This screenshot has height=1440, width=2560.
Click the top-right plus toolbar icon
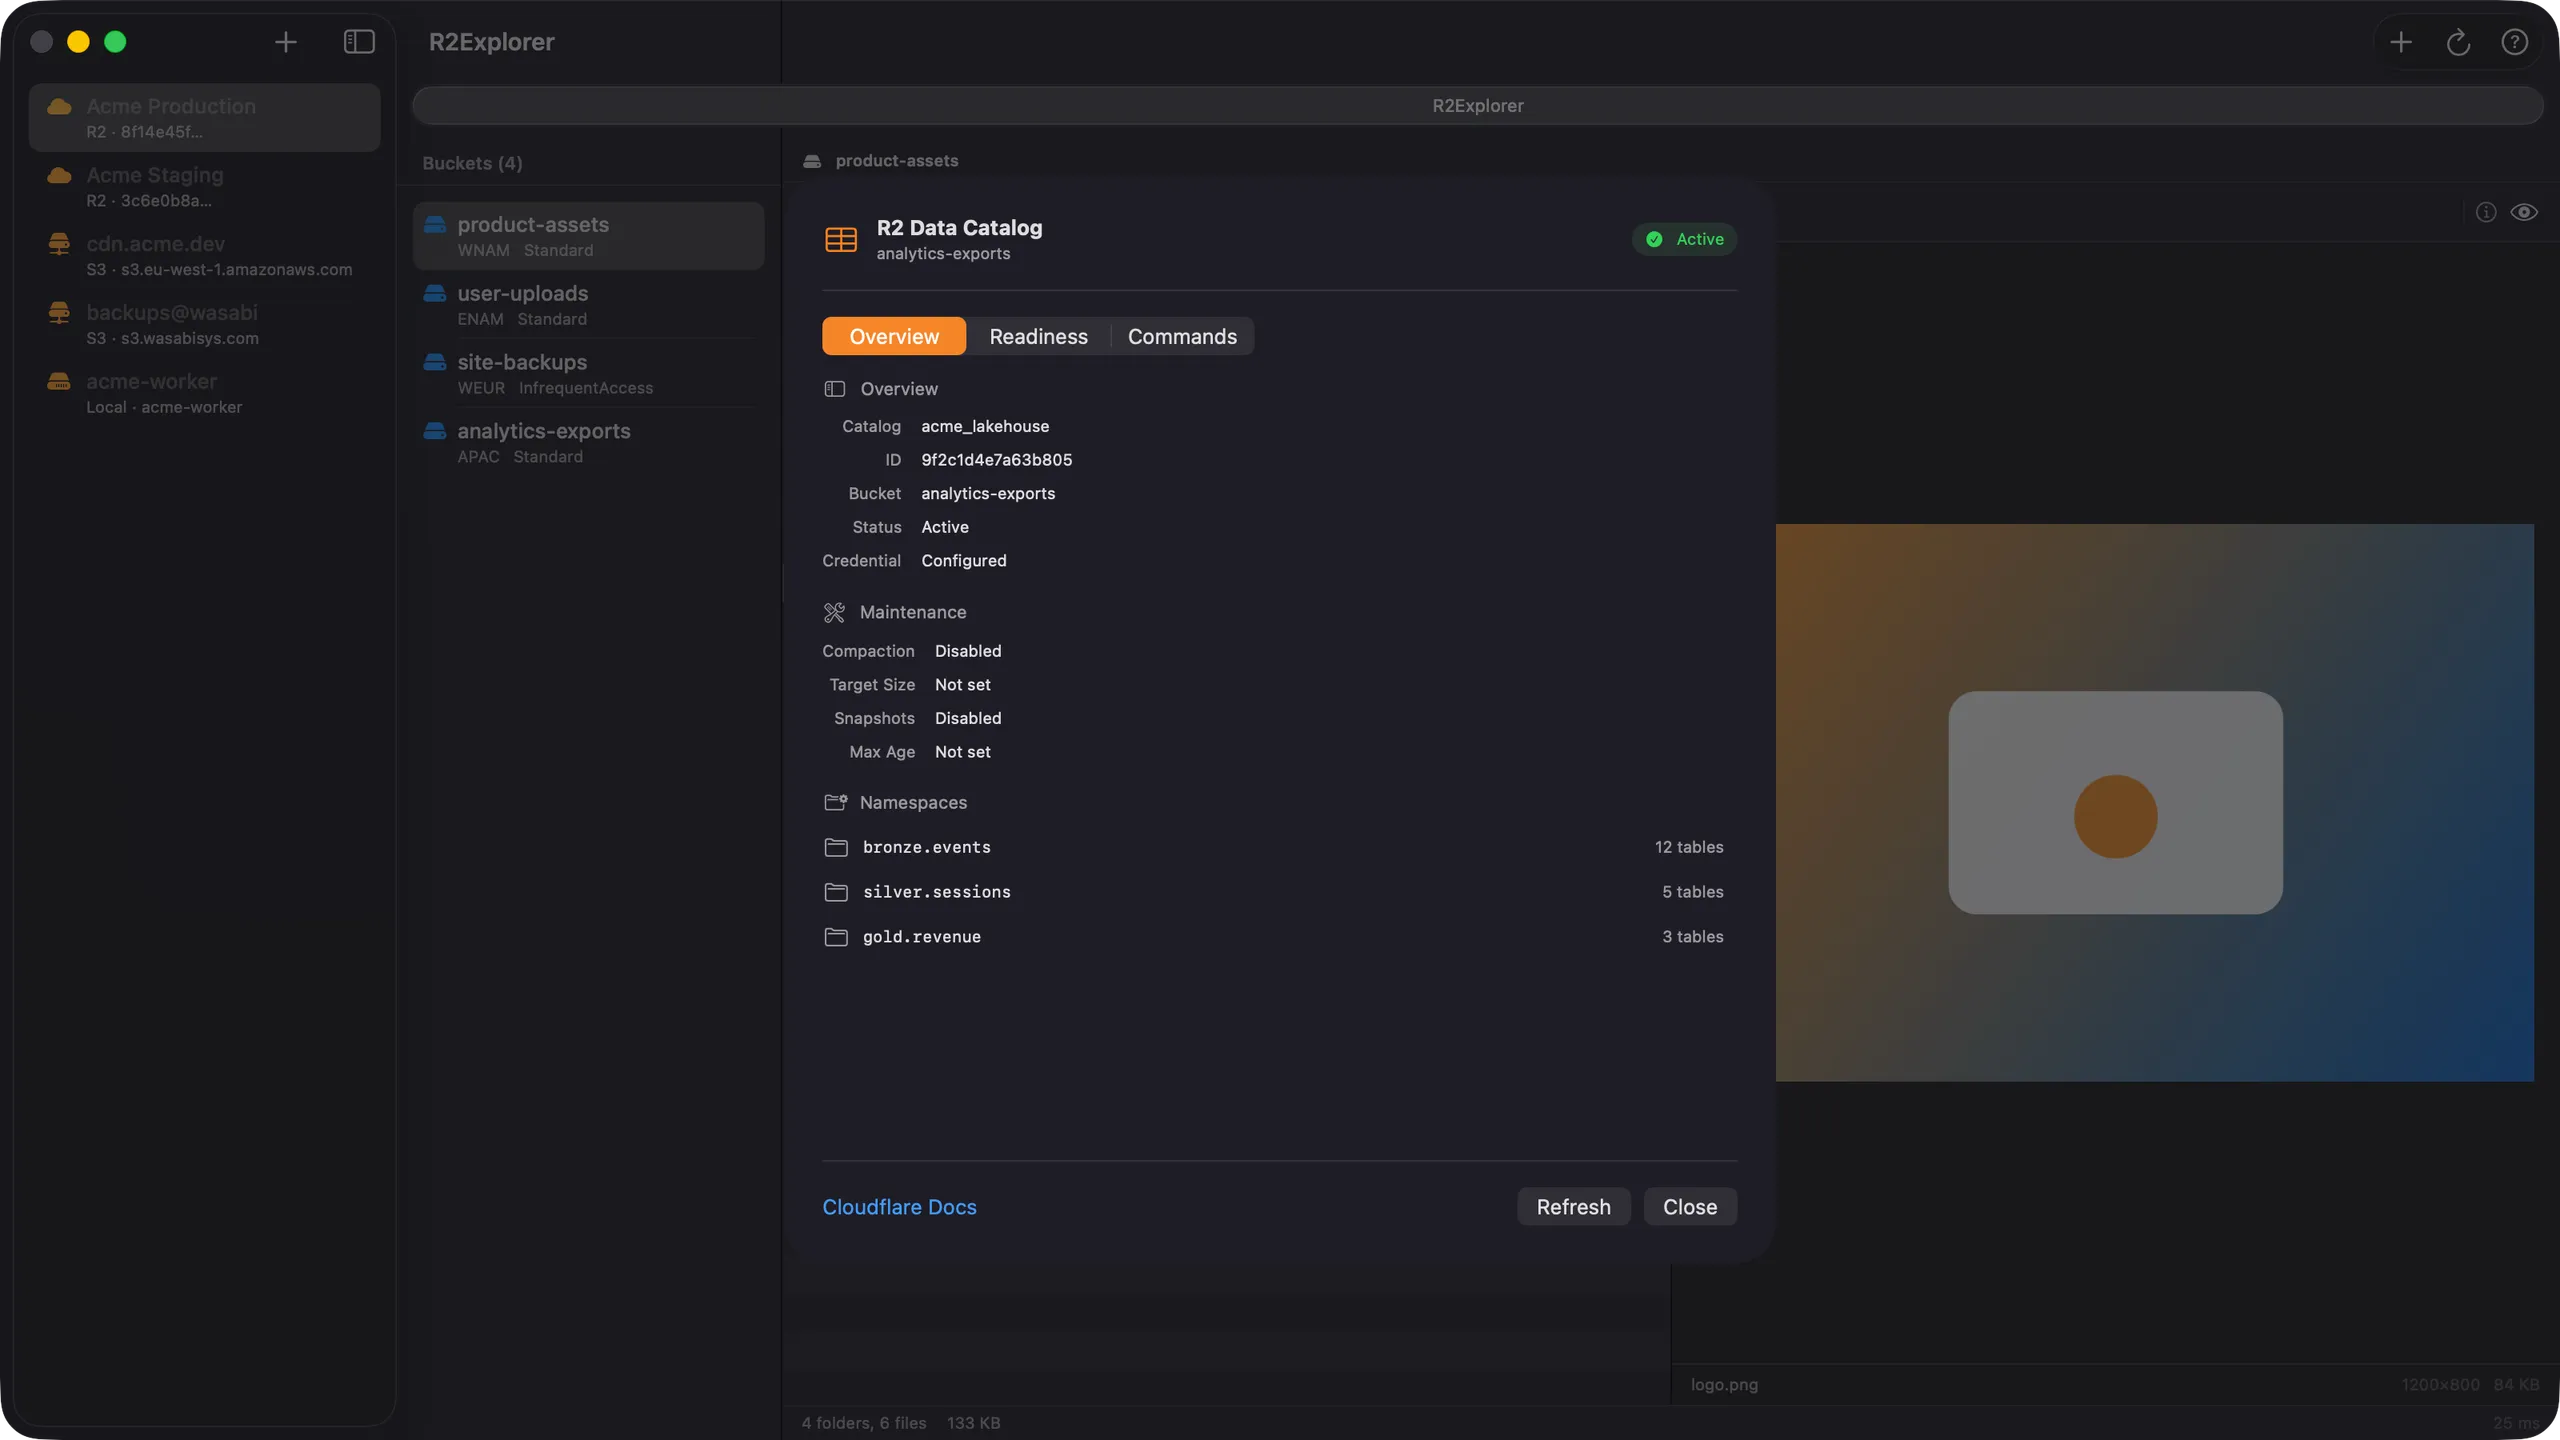[x=2401, y=42]
